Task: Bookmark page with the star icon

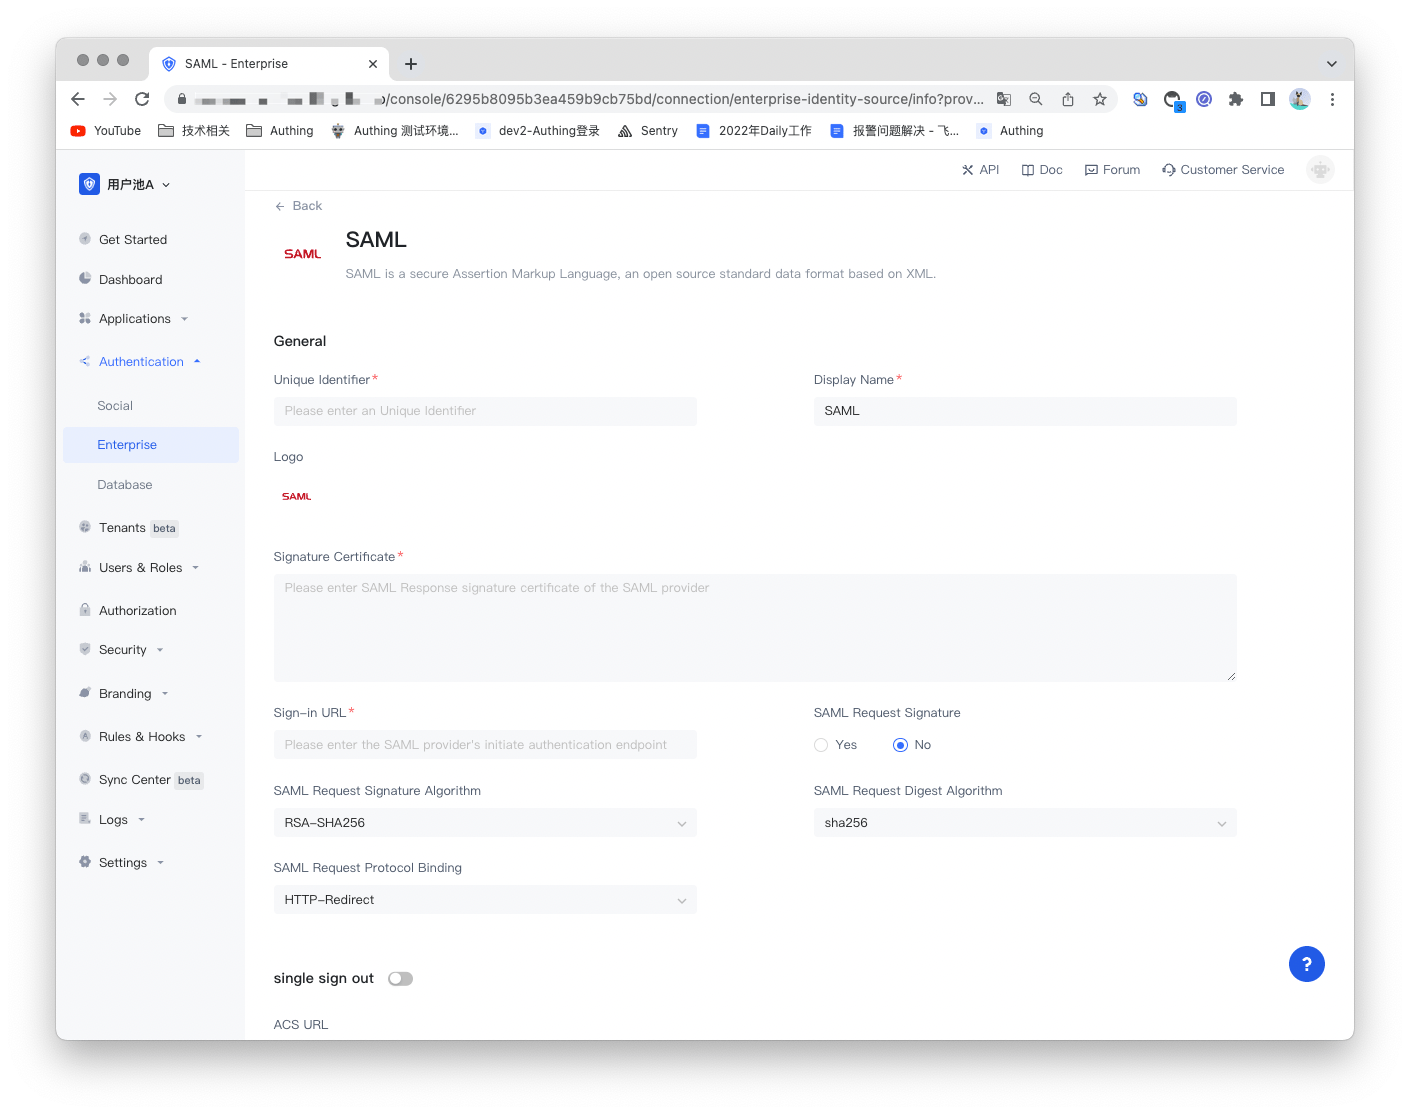Action: pos(1100,99)
